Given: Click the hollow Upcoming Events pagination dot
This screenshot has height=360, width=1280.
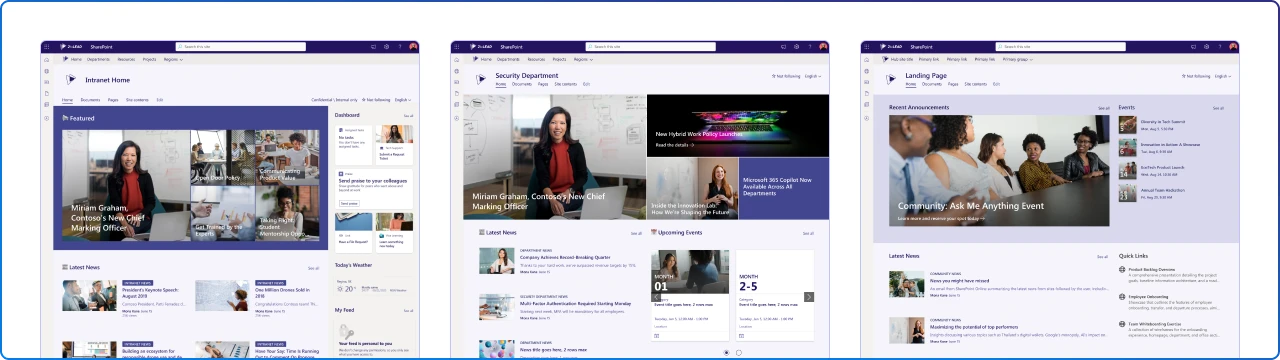Looking at the screenshot, I should pyautogui.click(x=739, y=353).
